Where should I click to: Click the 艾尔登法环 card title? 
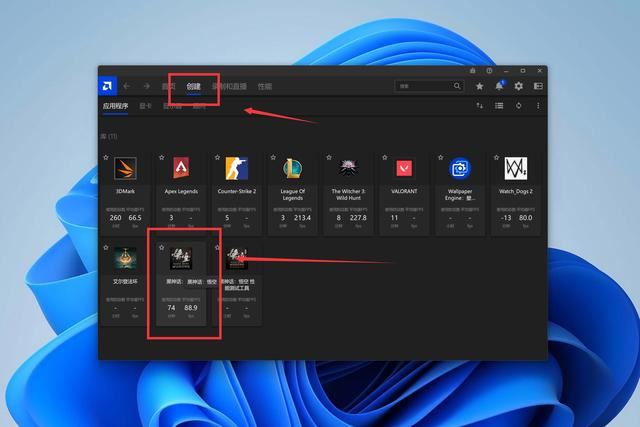[125, 281]
